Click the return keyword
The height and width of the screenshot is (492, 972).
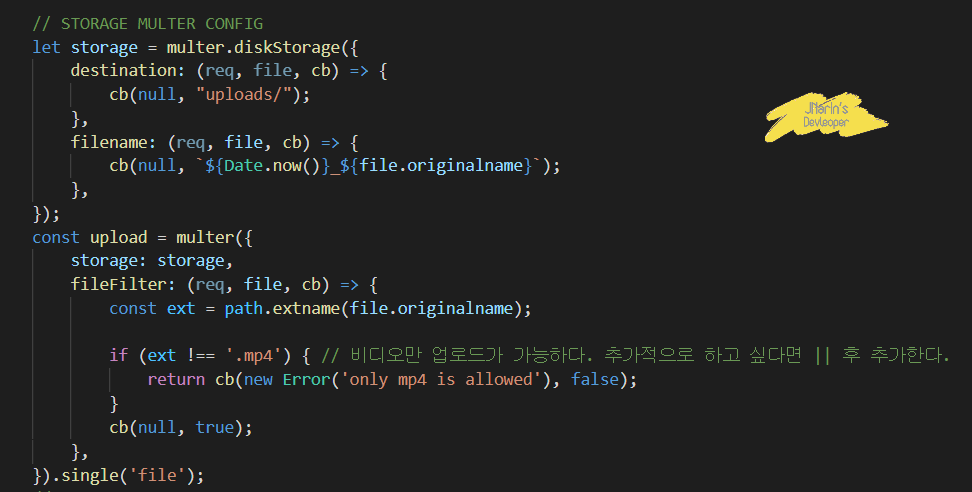point(176,379)
